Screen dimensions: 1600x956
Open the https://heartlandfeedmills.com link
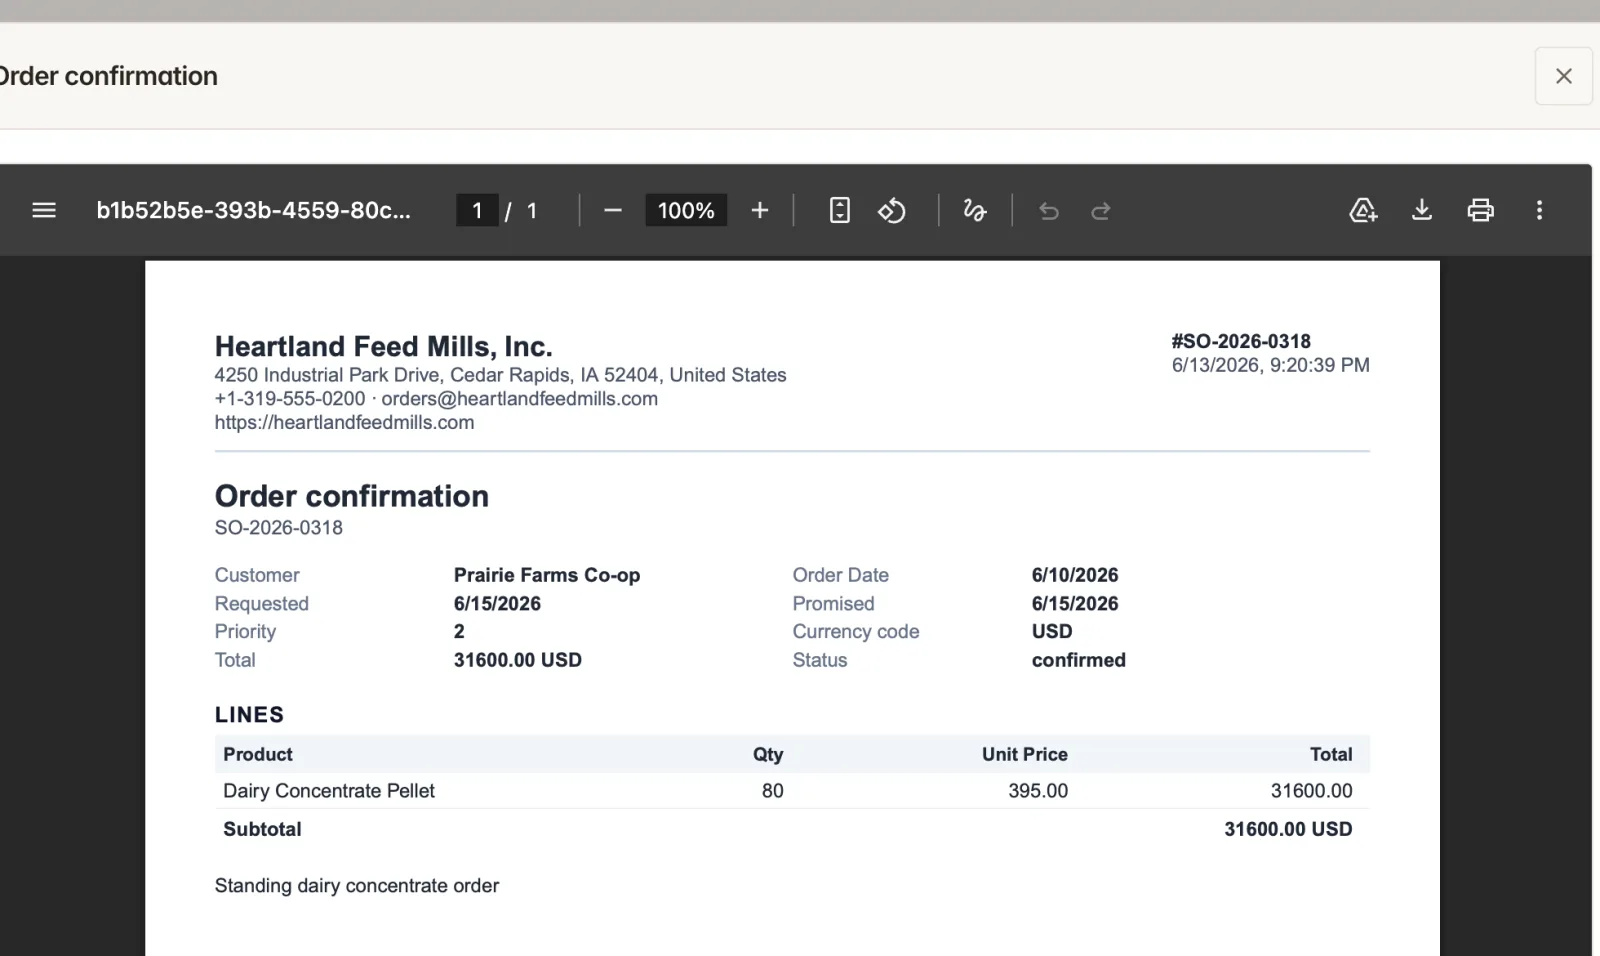pos(344,422)
